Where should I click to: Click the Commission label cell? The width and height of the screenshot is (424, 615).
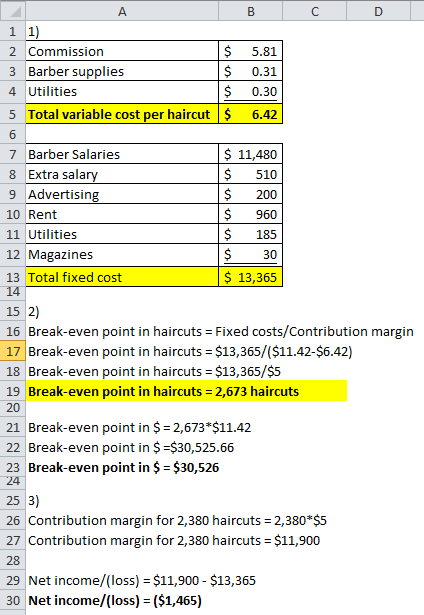[122, 51]
